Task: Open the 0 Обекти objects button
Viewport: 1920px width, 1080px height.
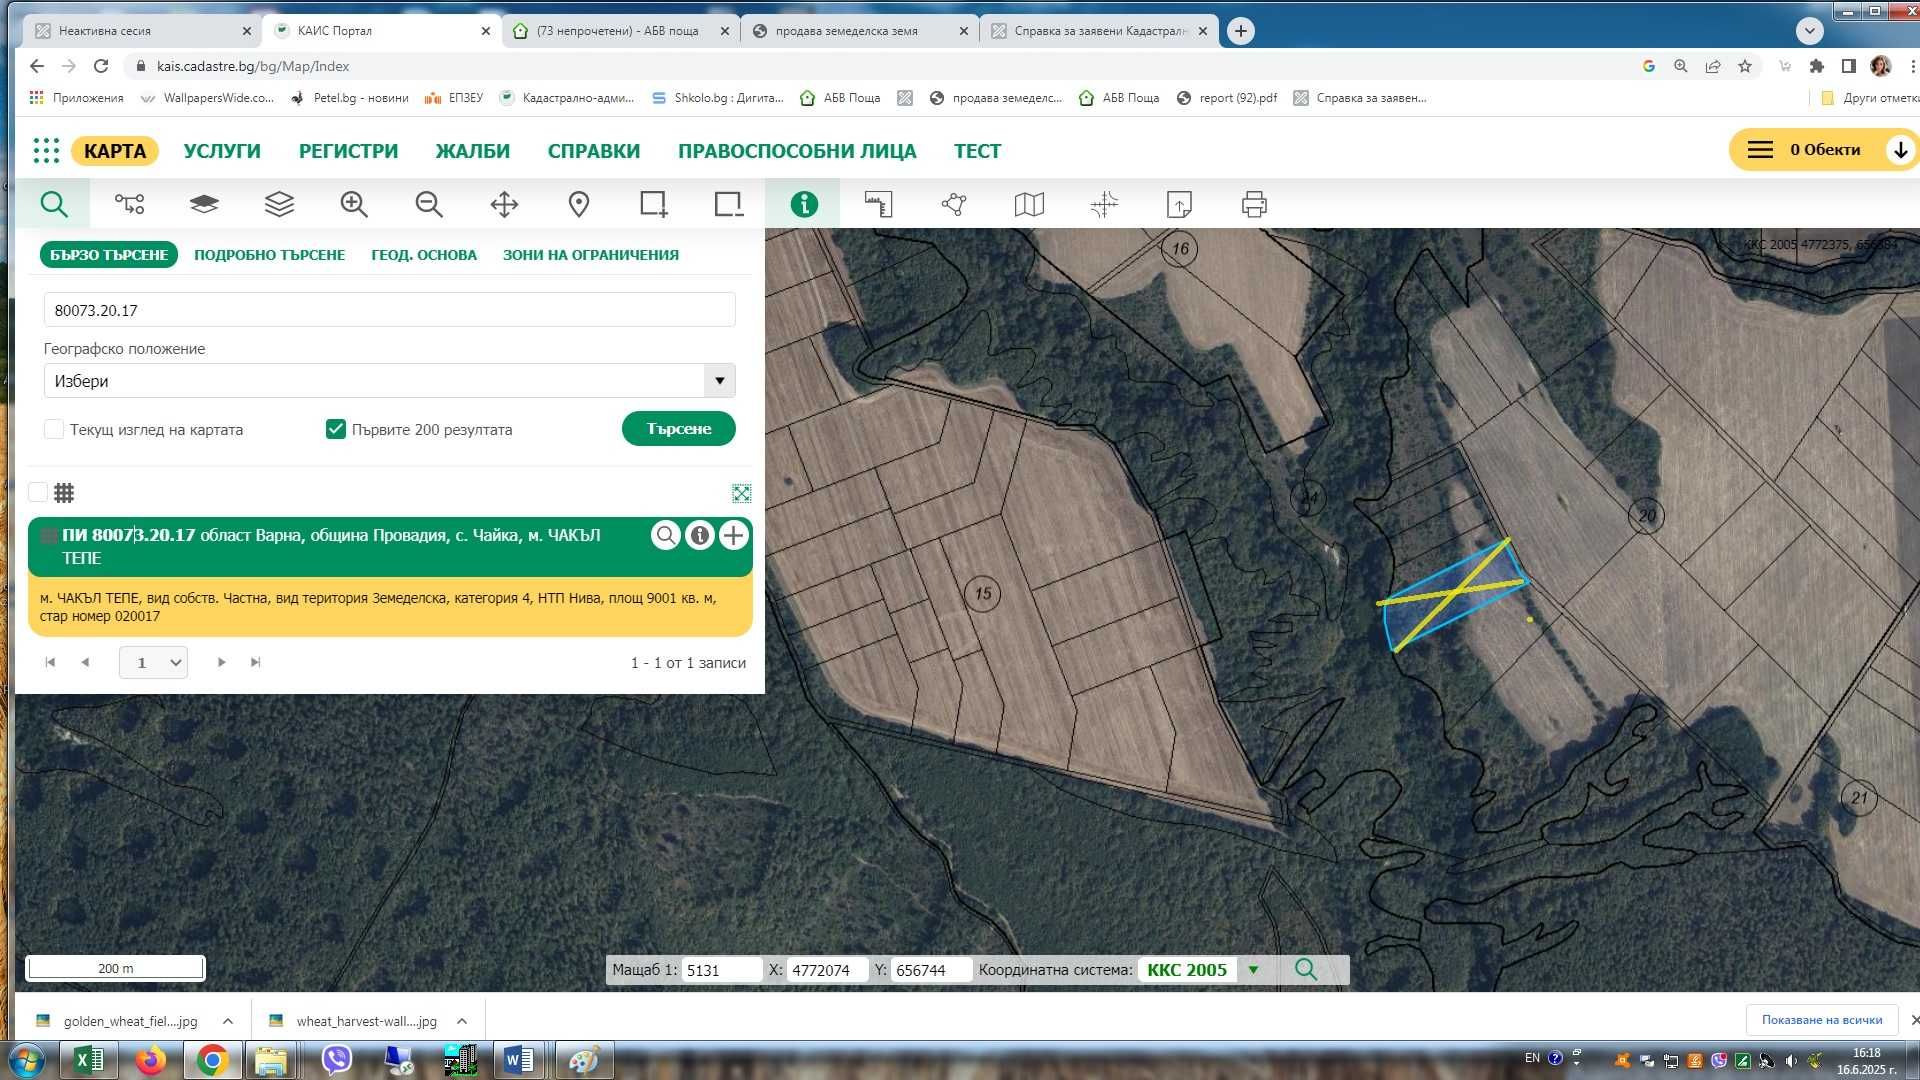Action: pyautogui.click(x=1824, y=150)
